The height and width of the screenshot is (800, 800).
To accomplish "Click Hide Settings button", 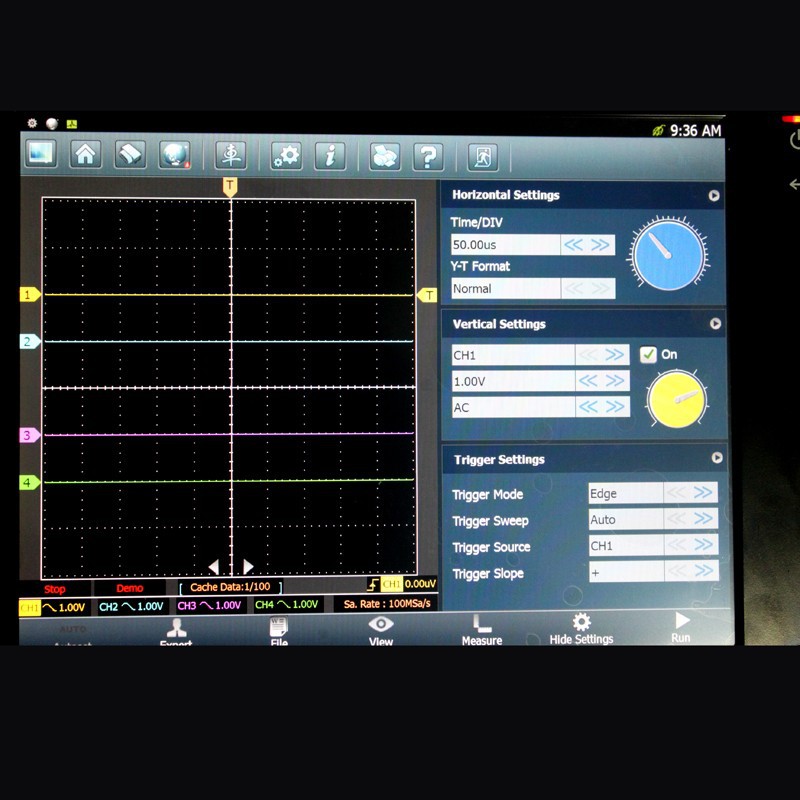I will [x=581, y=629].
